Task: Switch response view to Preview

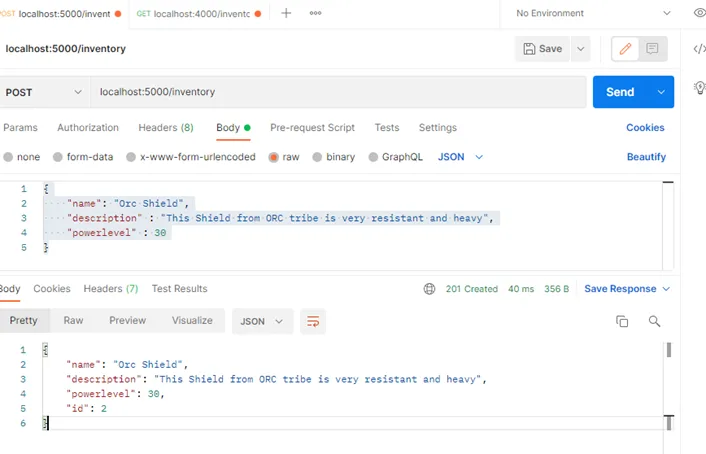Action: coord(127,320)
